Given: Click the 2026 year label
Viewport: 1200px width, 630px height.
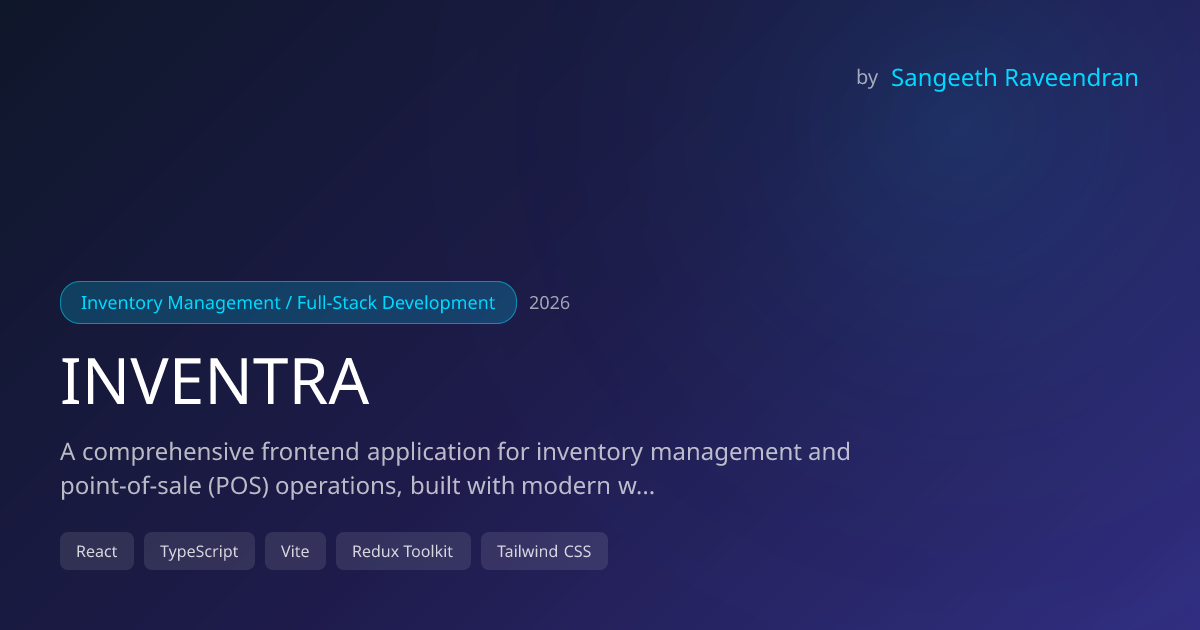Looking at the screenshot, I should (x=549, y=303).
